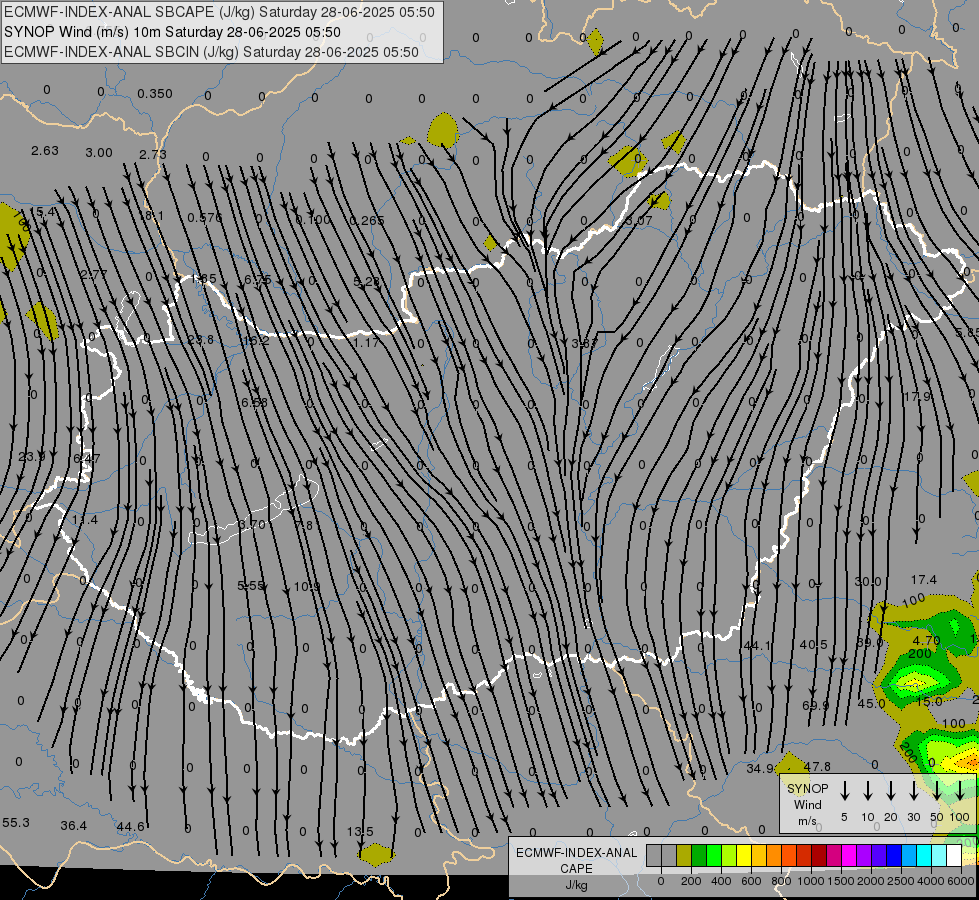Click the map value 2.63

click(x=45, y=151)
